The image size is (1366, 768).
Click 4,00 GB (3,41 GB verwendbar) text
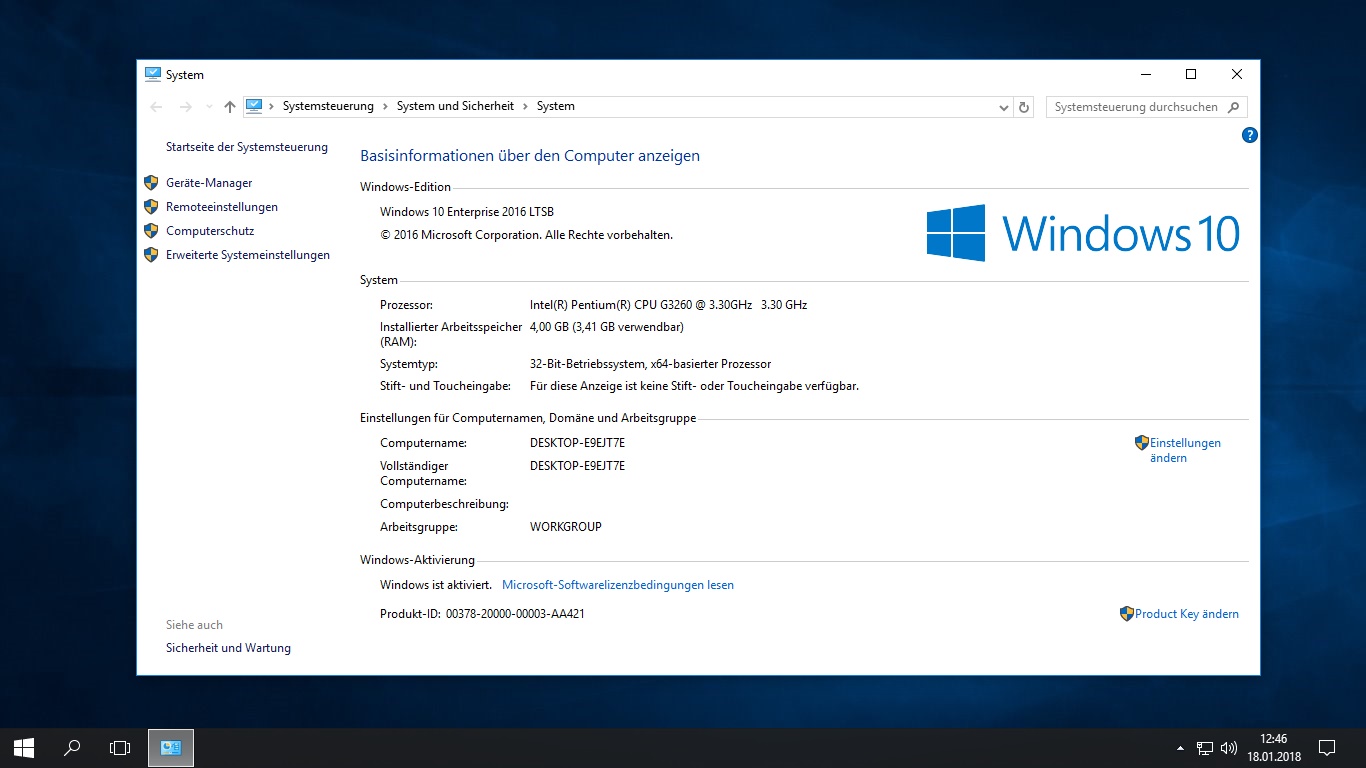(x=607, y=327)
